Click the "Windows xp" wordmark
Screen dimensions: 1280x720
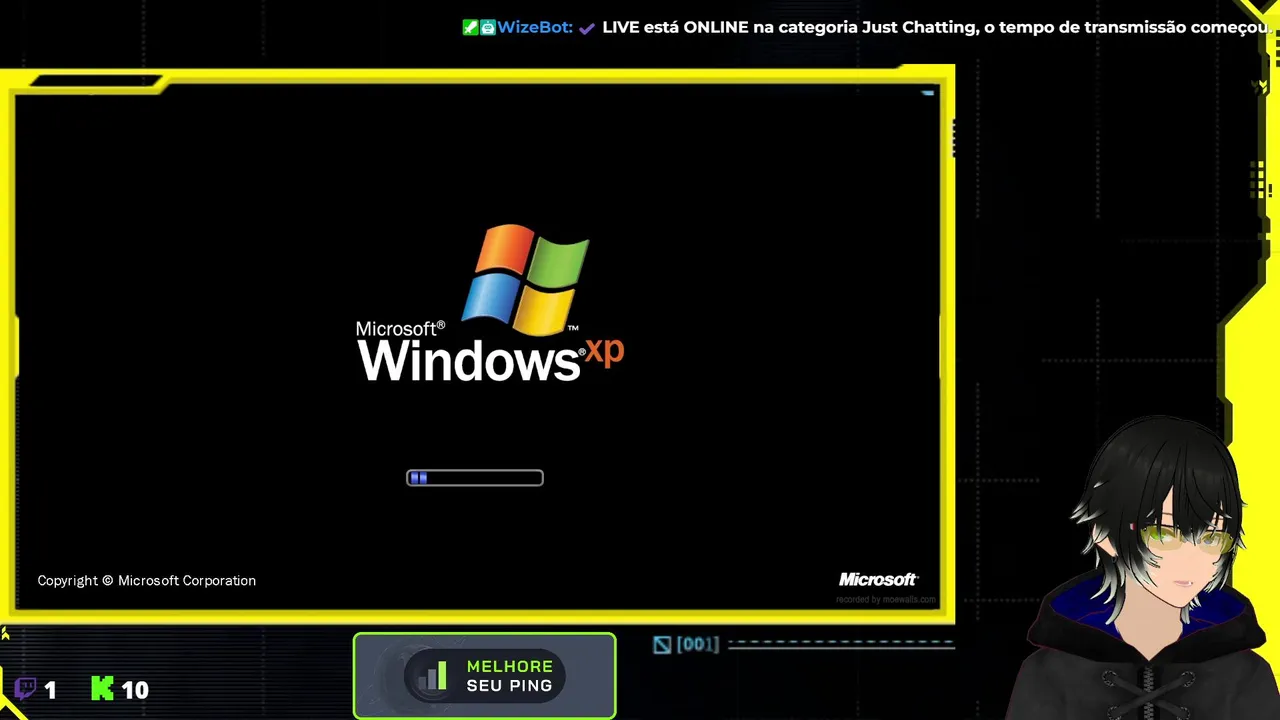coord(490,357)
